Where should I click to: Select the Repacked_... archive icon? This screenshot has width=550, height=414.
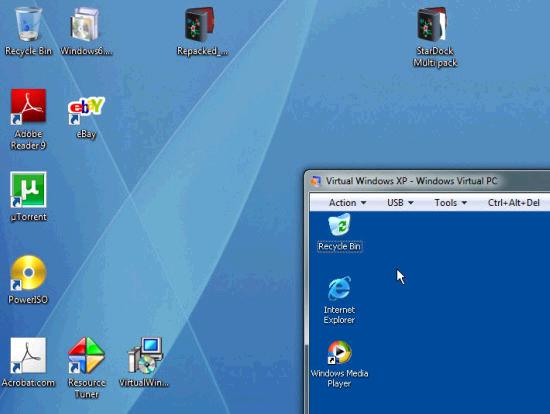point(200,25)
